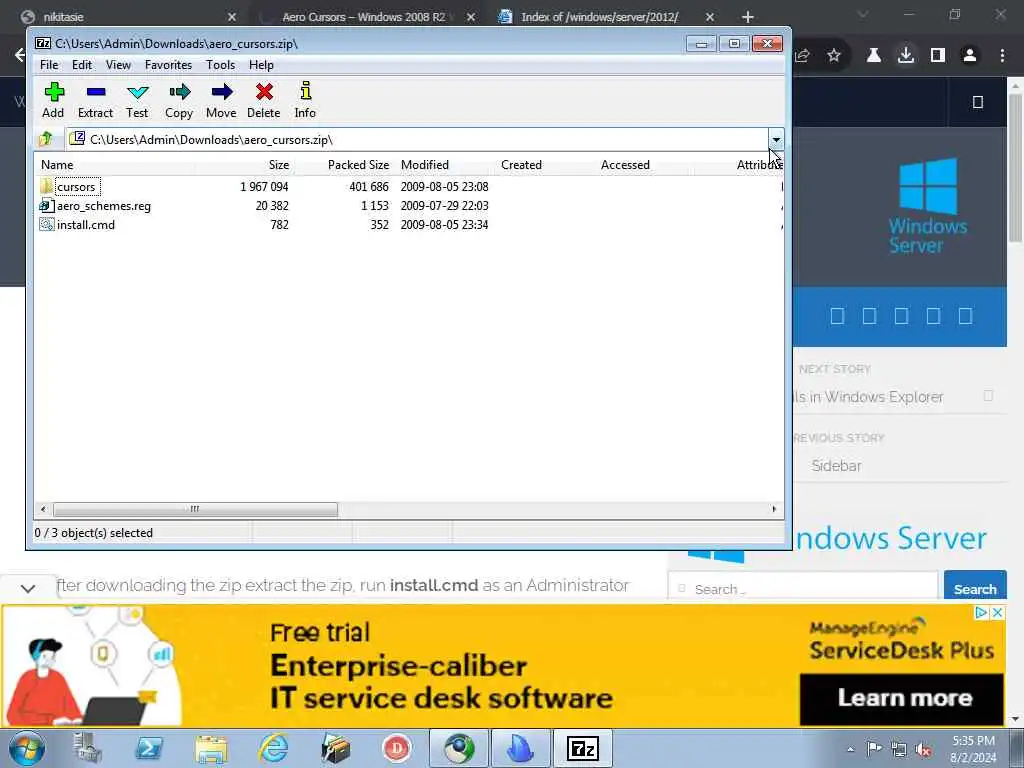
Task: Open a new browser tab
Action: [748, 17]
